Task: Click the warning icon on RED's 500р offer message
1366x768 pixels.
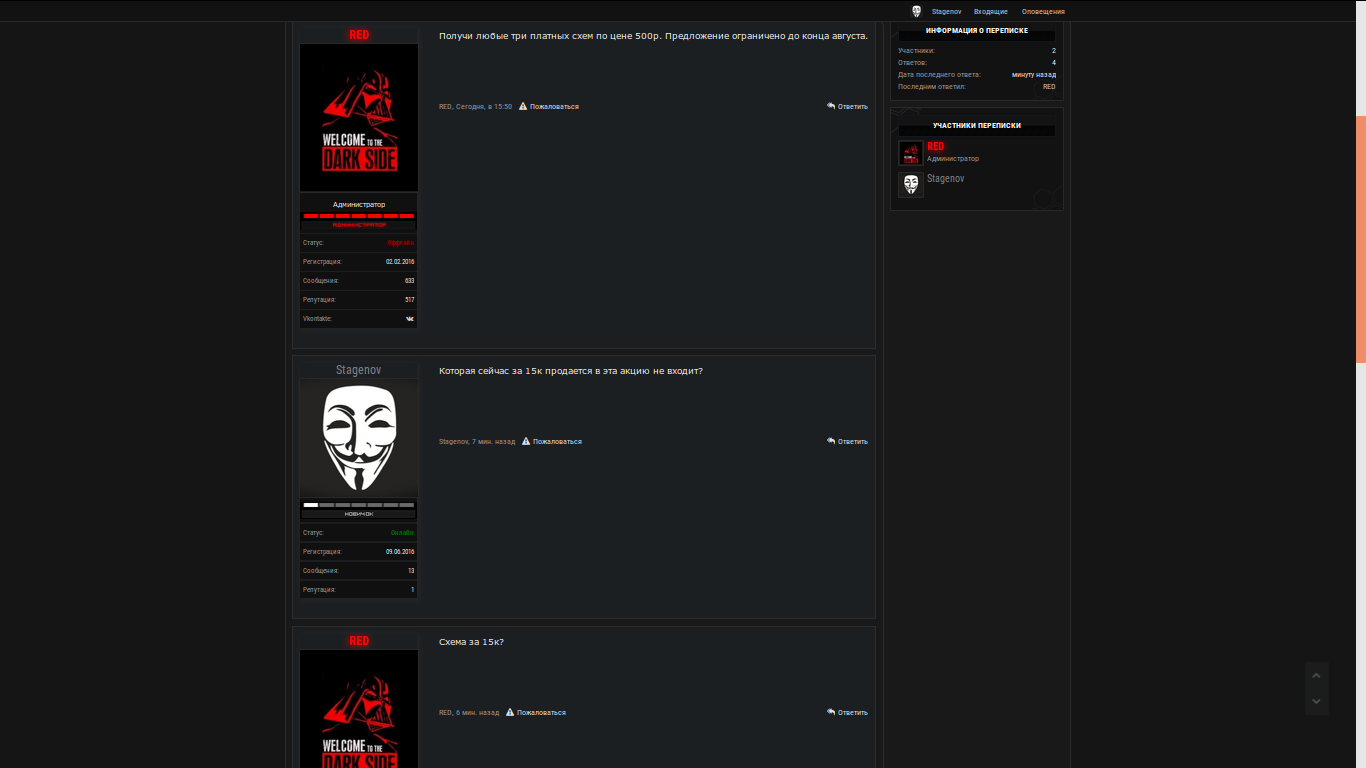Action: [522, 106]
